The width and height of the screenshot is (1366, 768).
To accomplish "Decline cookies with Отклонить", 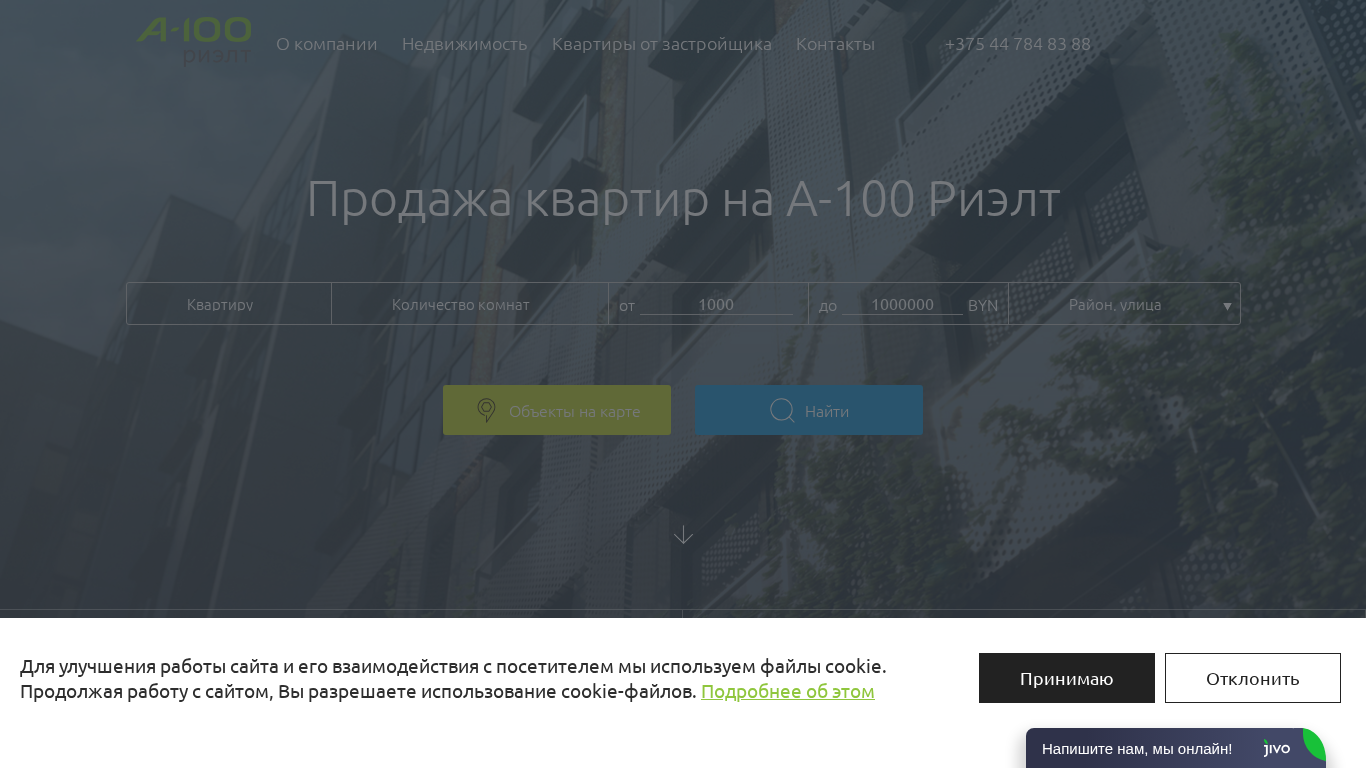I will tap(1253, 678).
